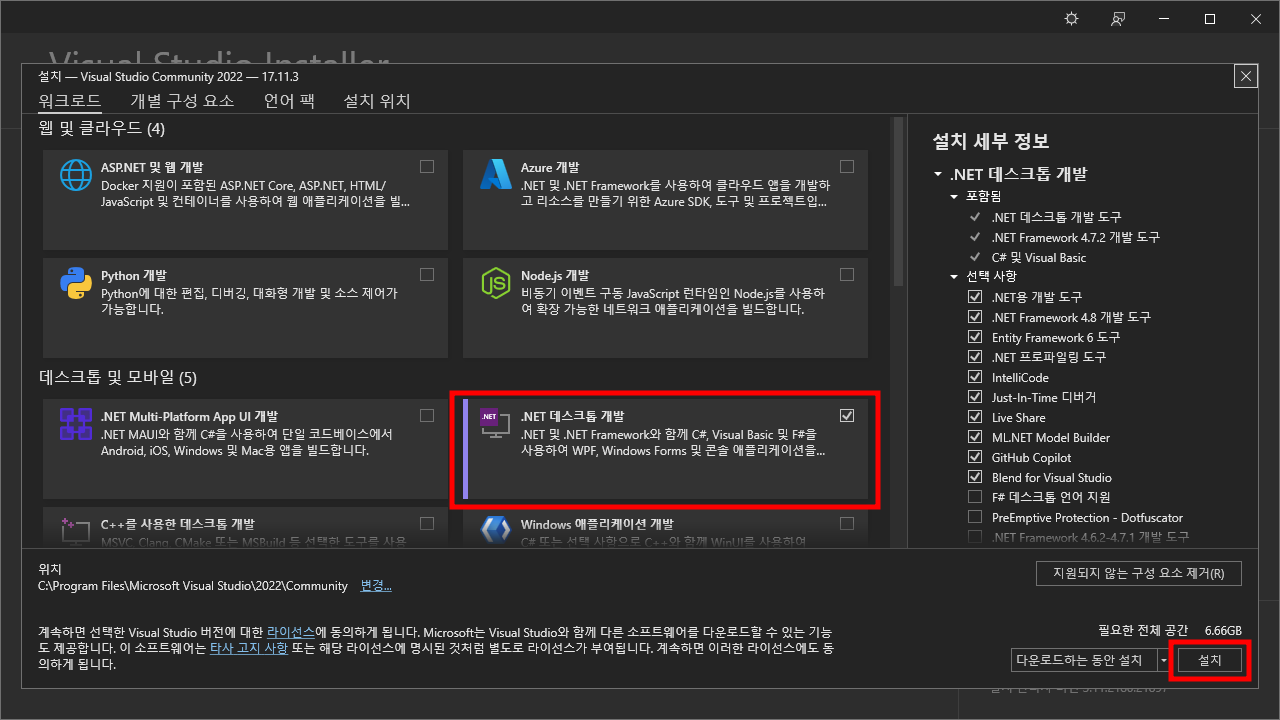
Task: Click the Windows application development icon
Action: 496,530
